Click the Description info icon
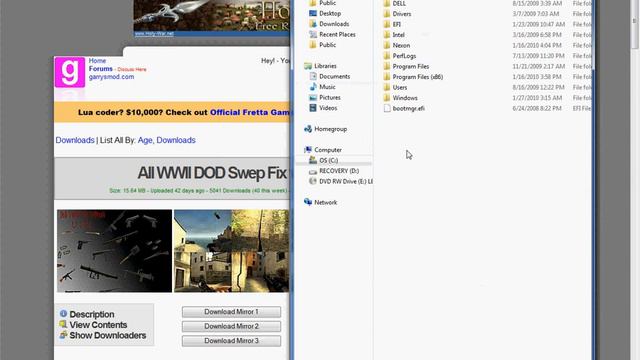This screenshot has width=640, height=360. pyautogui.click(x=63, y=313)
